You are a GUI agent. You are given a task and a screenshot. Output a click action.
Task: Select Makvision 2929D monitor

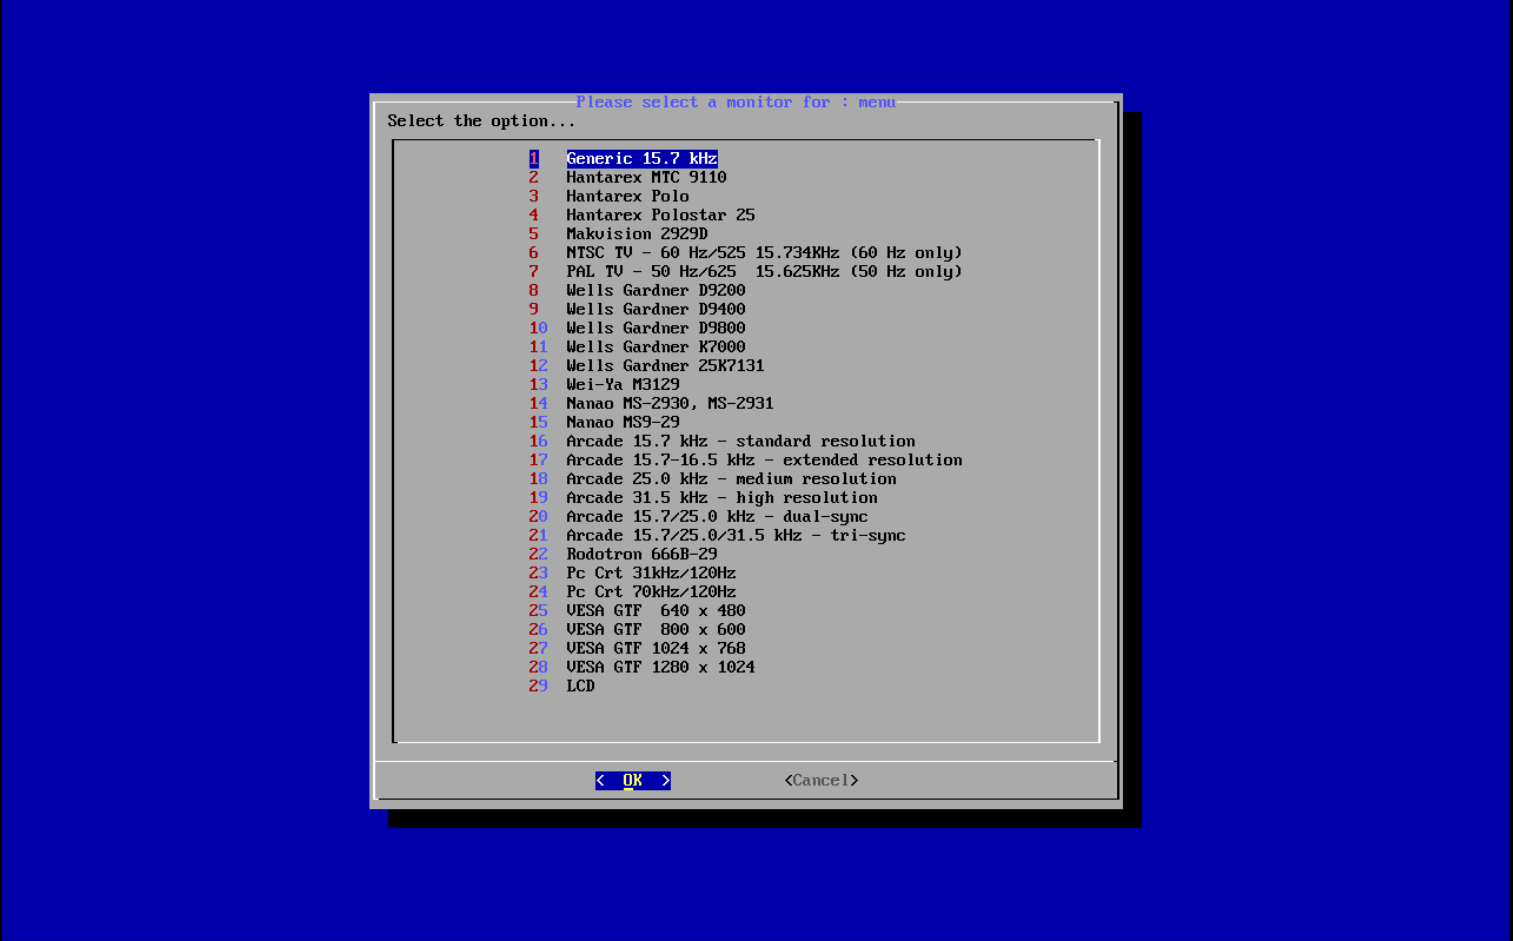coord(640,233)
